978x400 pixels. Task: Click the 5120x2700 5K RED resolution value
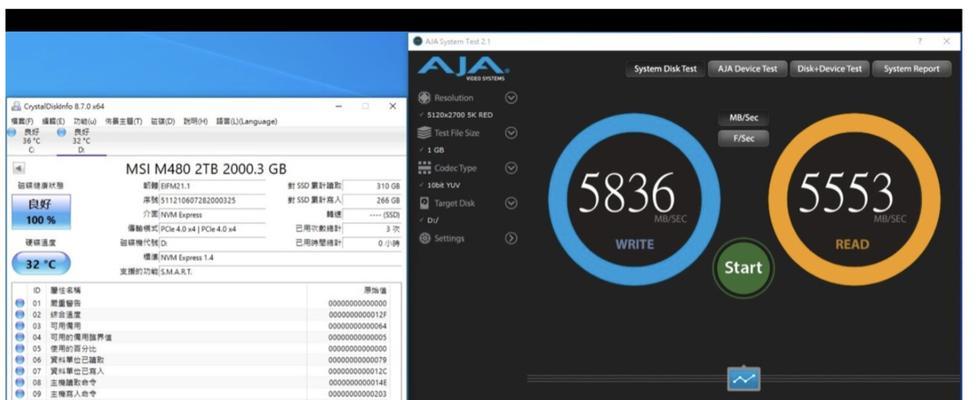460,115
